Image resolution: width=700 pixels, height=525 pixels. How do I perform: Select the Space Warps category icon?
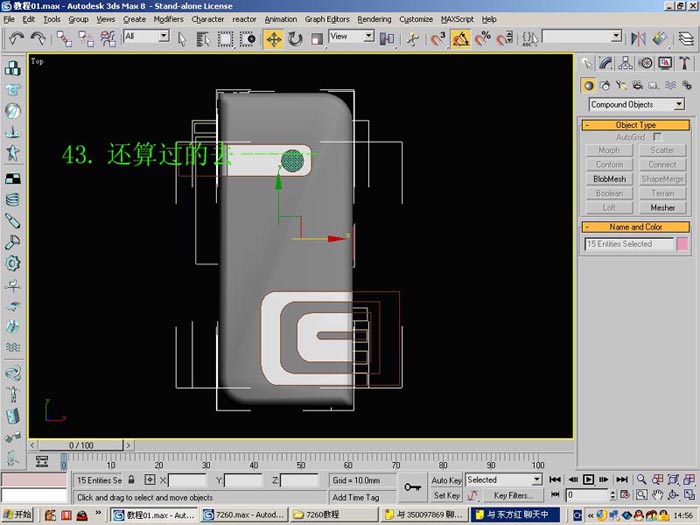(x=671, y=85)
